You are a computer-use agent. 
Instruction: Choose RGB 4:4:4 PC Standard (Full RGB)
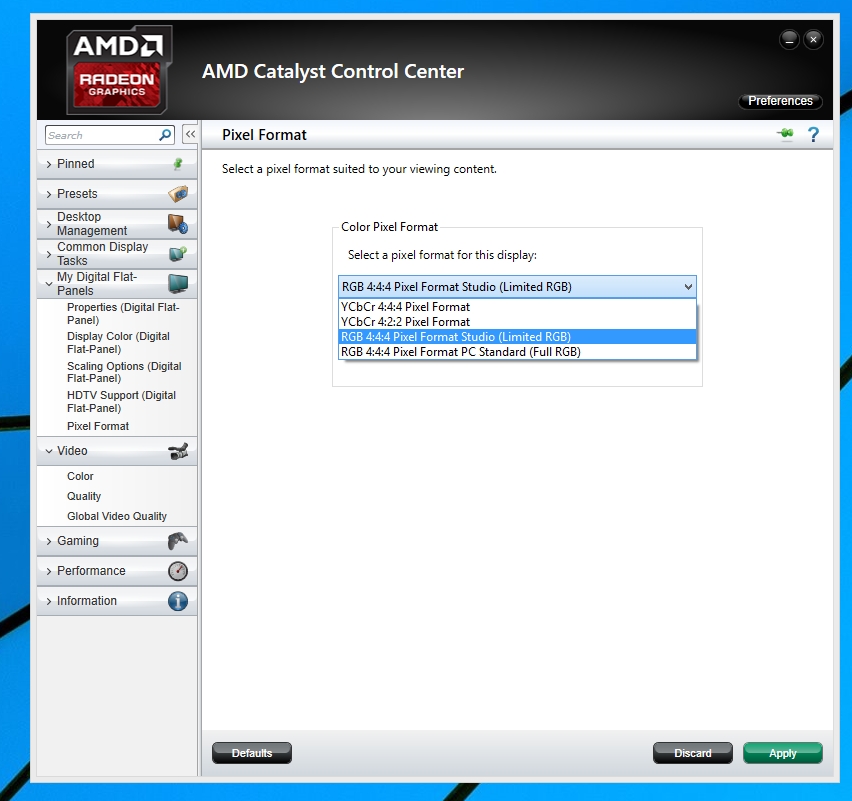[x=517, y=352]
